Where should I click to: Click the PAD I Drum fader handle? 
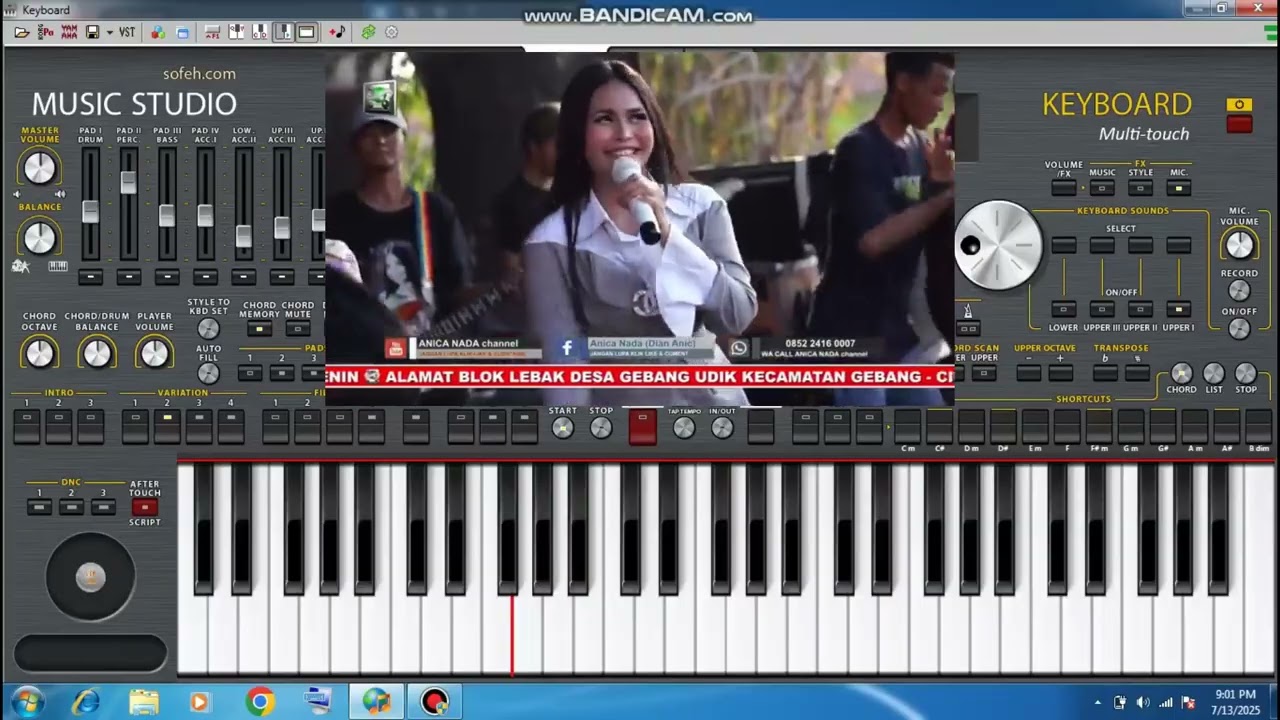tap(90, 211)
